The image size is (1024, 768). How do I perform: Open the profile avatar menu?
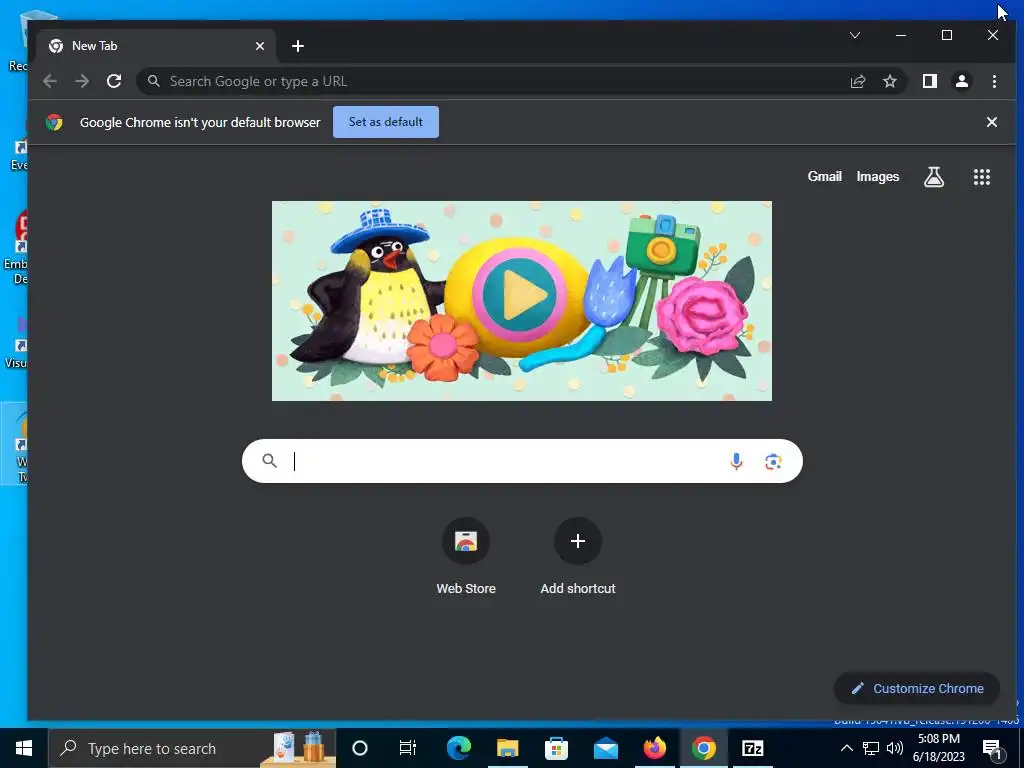[x=961, y=81]
